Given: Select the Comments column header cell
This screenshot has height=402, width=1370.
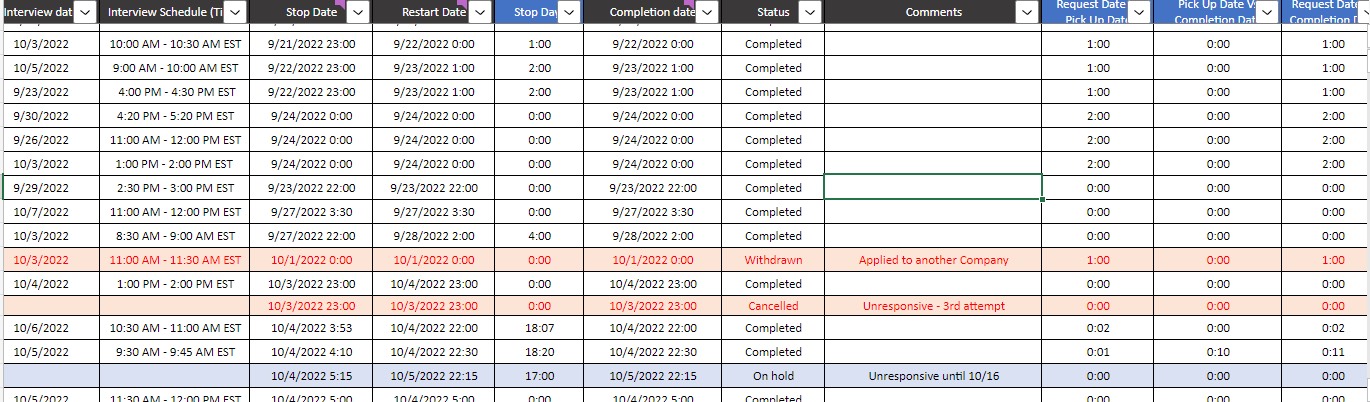Looking at the screenshot, I should [920, 12].
